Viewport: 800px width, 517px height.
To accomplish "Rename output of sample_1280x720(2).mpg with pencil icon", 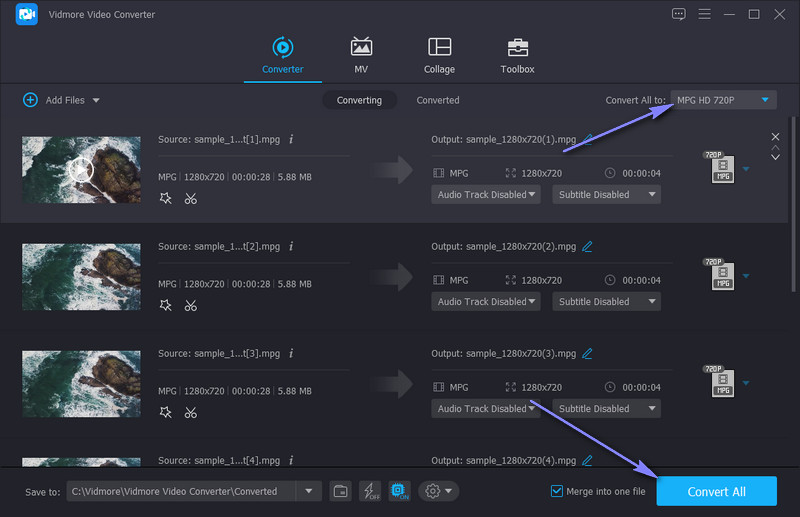I will pyautogui.click(x=587, y=246).
